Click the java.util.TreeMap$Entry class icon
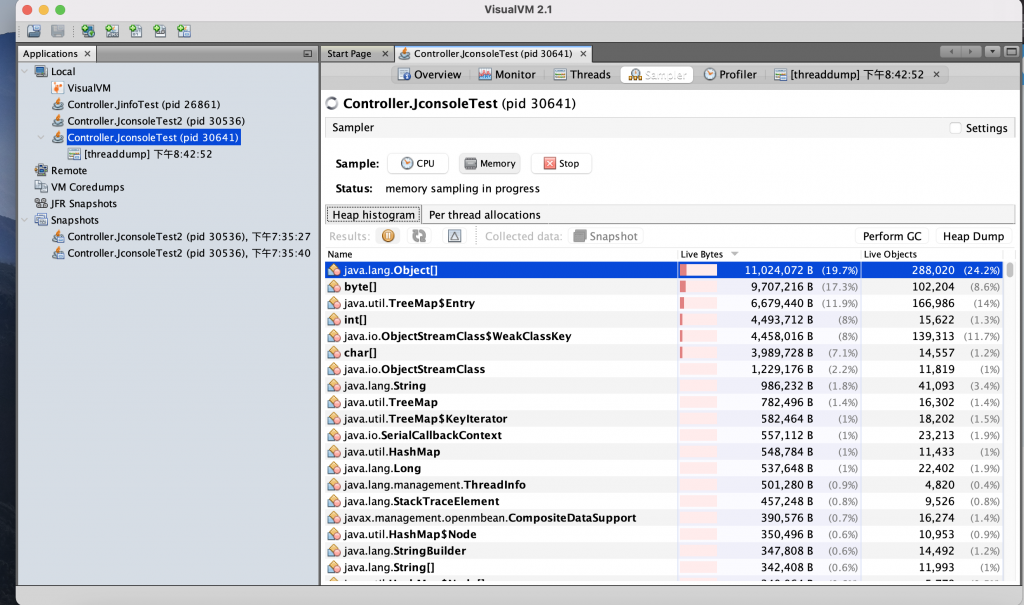This screenshot has width=1024, height=605. click(x=334, y=303)
